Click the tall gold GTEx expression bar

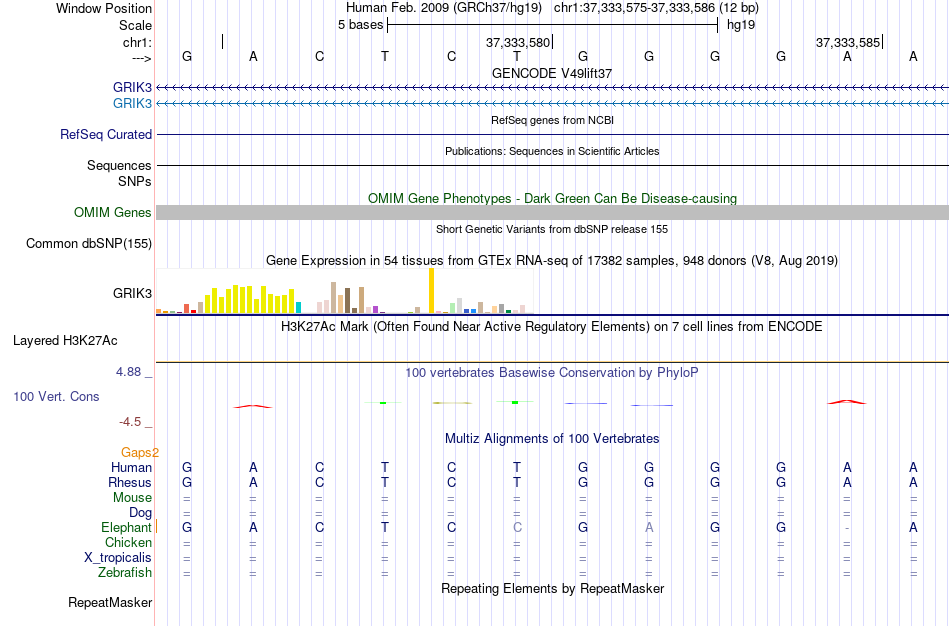[x=431, y=290]
